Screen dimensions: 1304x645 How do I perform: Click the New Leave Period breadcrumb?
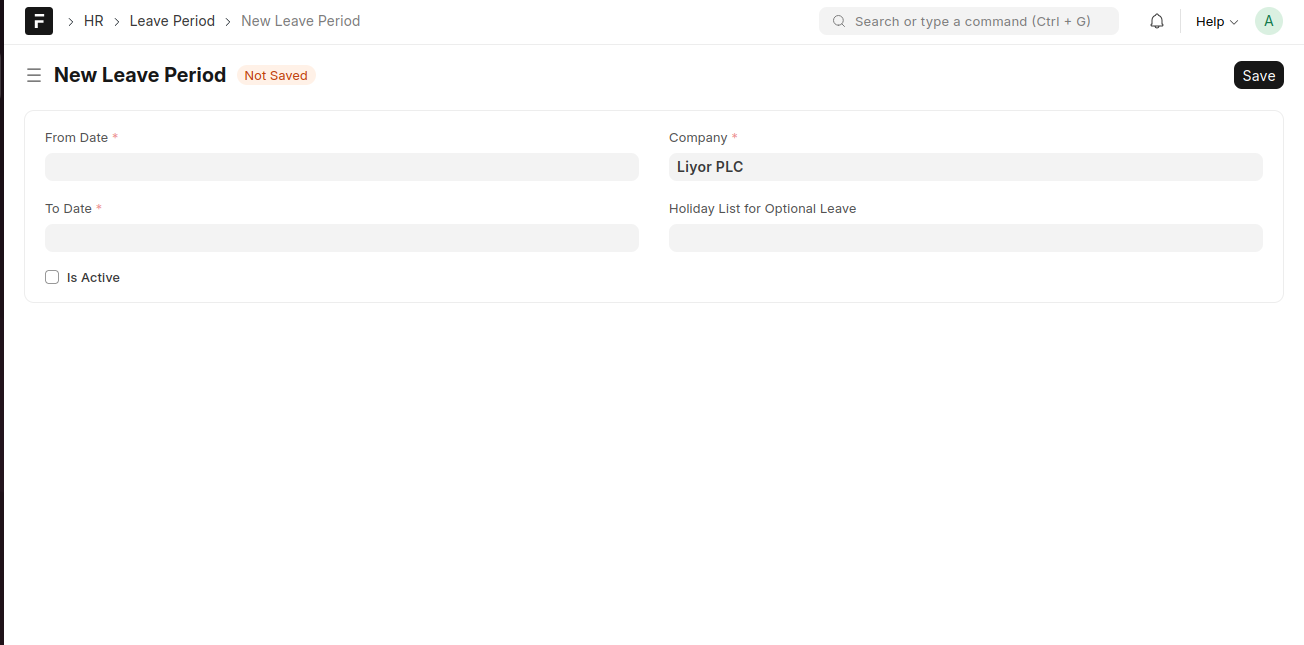click(x=300, y=21)
